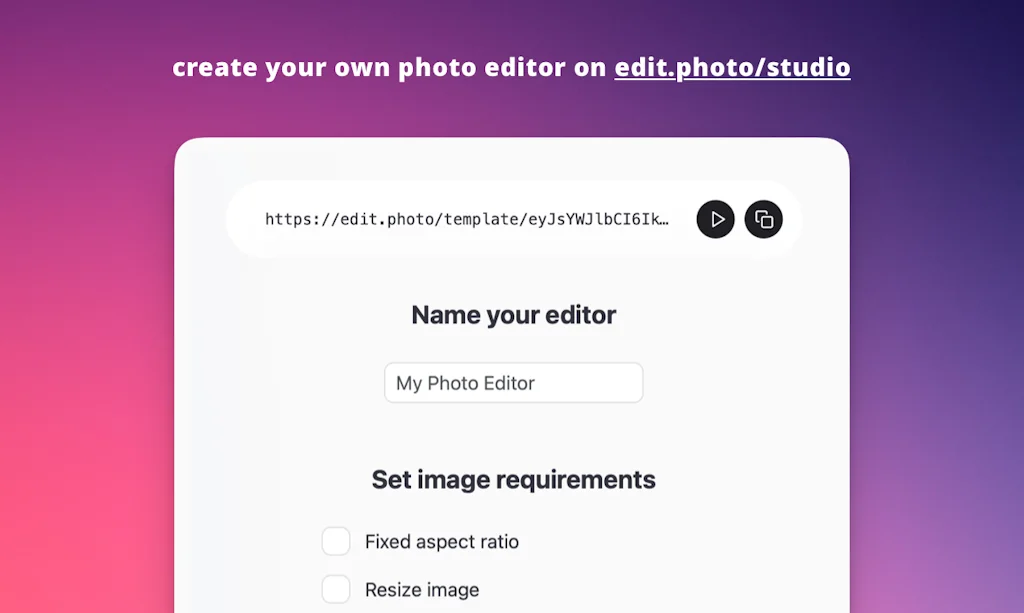The image size is (1024, 613).
Task: Select the triangle play icon beside the URL
Action: tap(714, 219)
